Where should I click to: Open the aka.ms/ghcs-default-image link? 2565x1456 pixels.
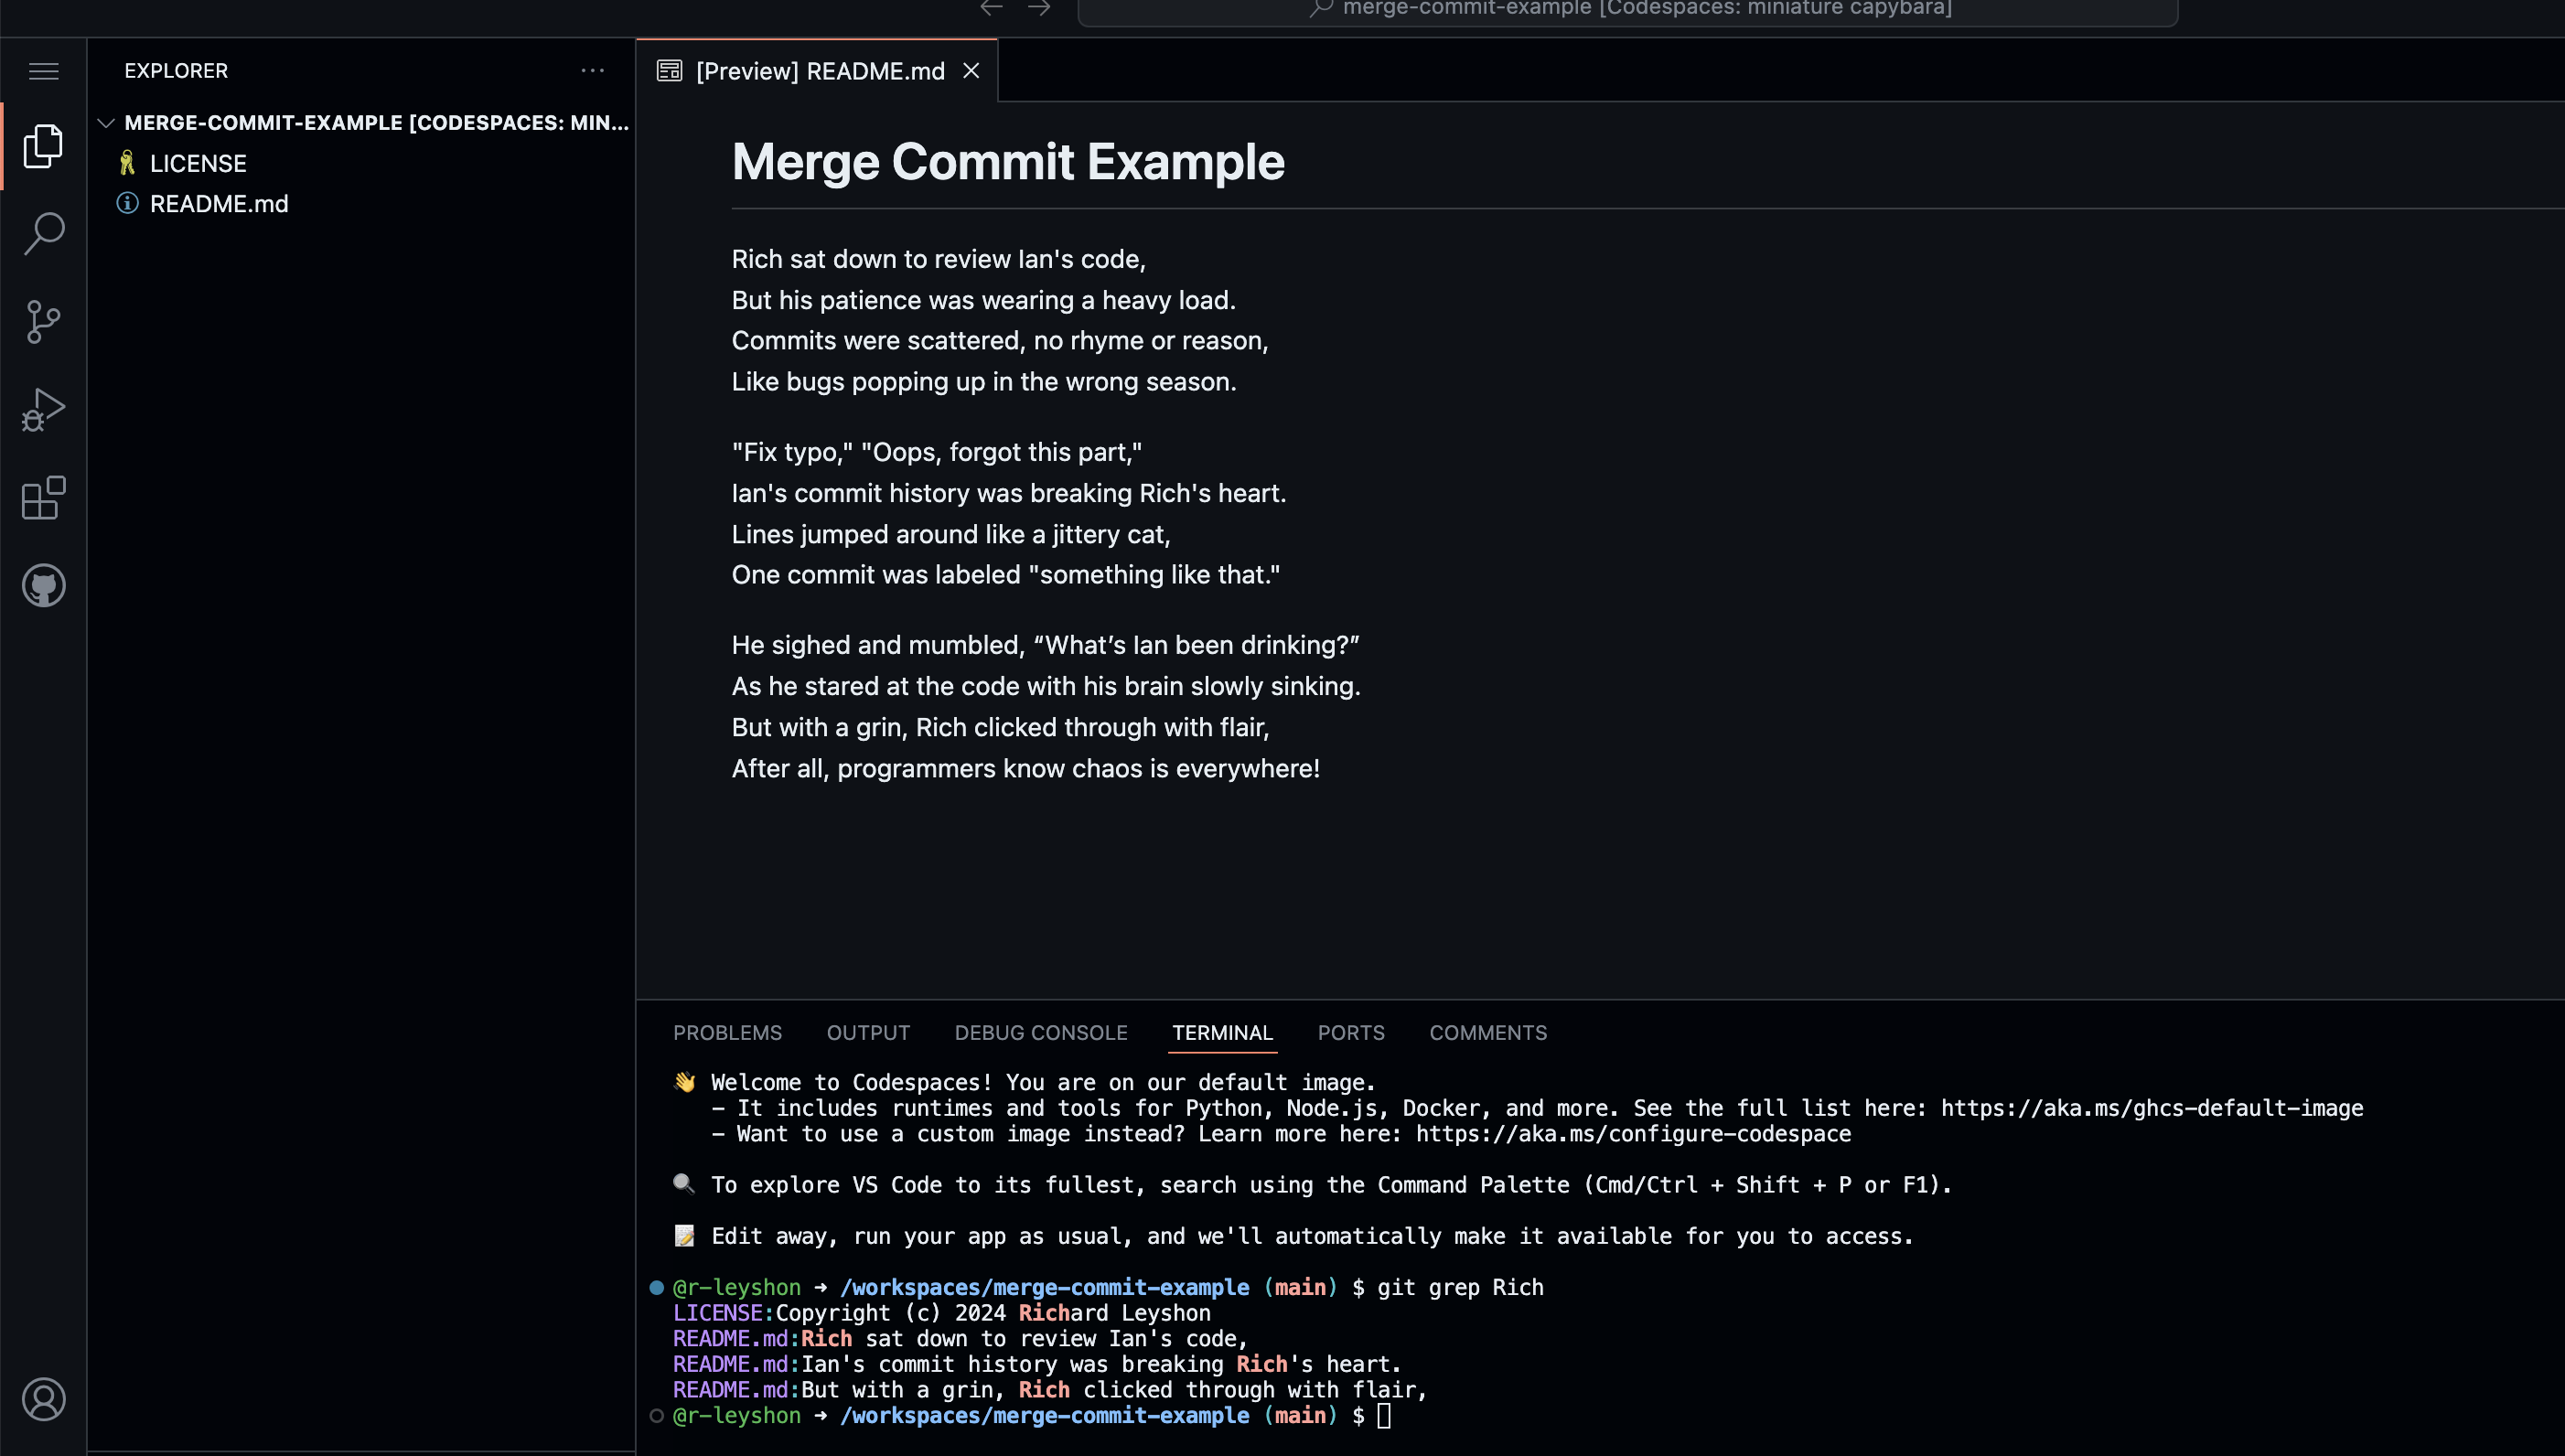pos(2151,1108)
